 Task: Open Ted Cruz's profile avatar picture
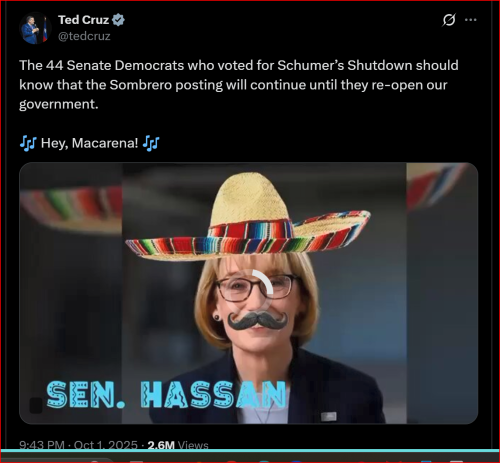(x=35, y=28)
